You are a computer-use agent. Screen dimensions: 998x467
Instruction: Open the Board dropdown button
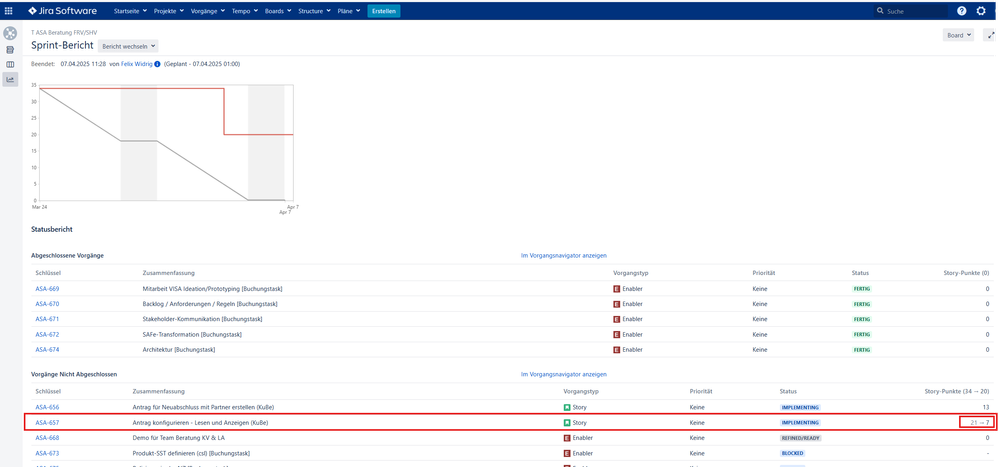tap(958, 36)
